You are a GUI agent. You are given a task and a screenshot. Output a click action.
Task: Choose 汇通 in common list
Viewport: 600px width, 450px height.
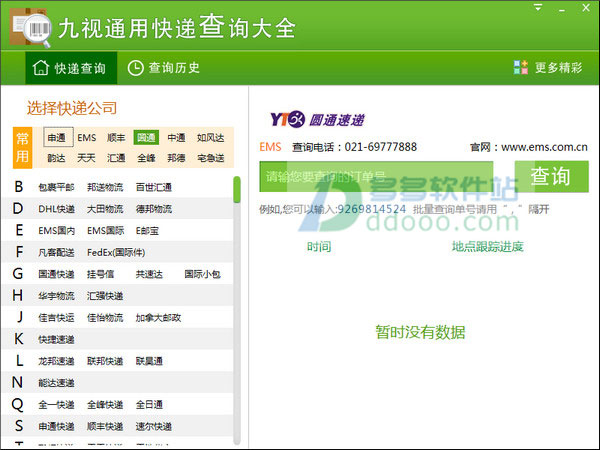(x=116, y=158)
